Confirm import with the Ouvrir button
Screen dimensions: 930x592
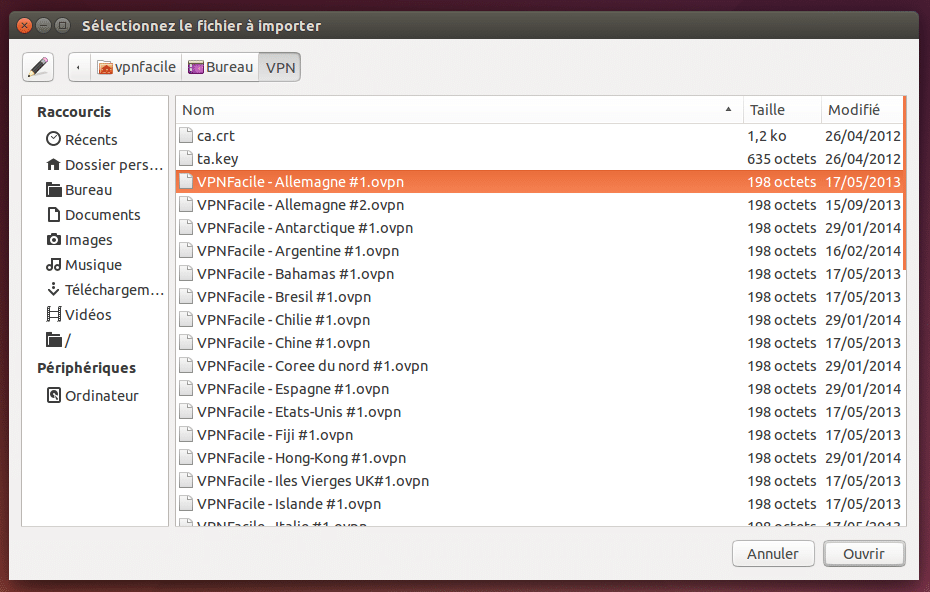pyautogui.click(x=864, y=553)
